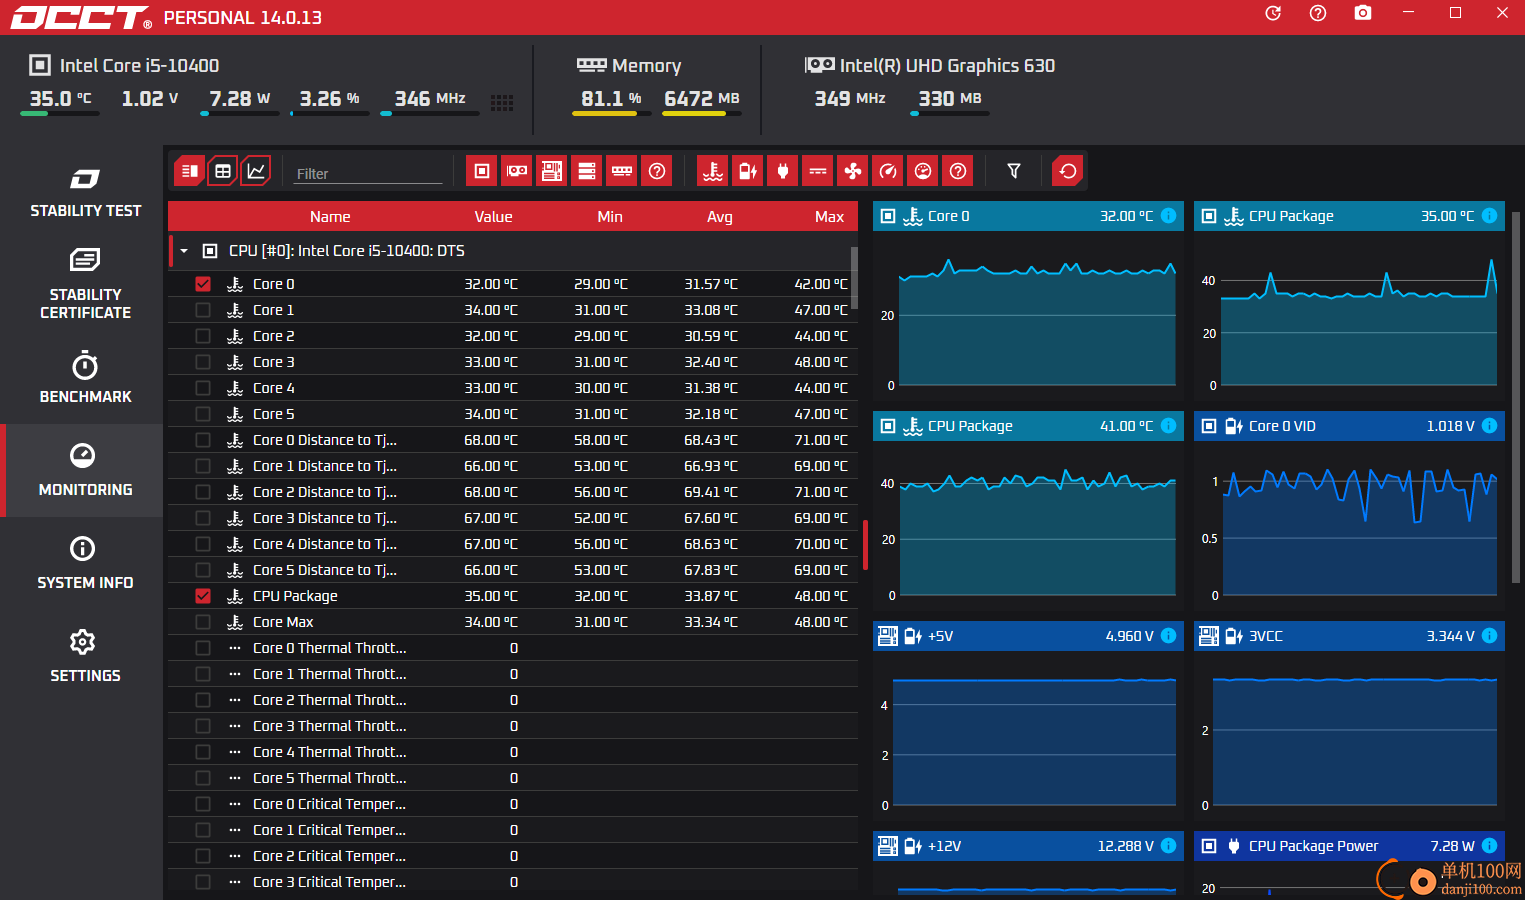Click the funnel filter icon
Image resolution: width=1525 pixels, height=900 pixels.
pyautogui.click(x=1014, y=171)
